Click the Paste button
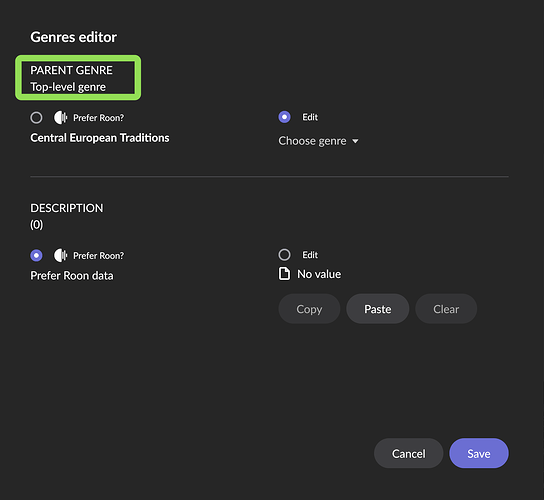Viewport: 544px width, 500px height. tap(377, 309)
